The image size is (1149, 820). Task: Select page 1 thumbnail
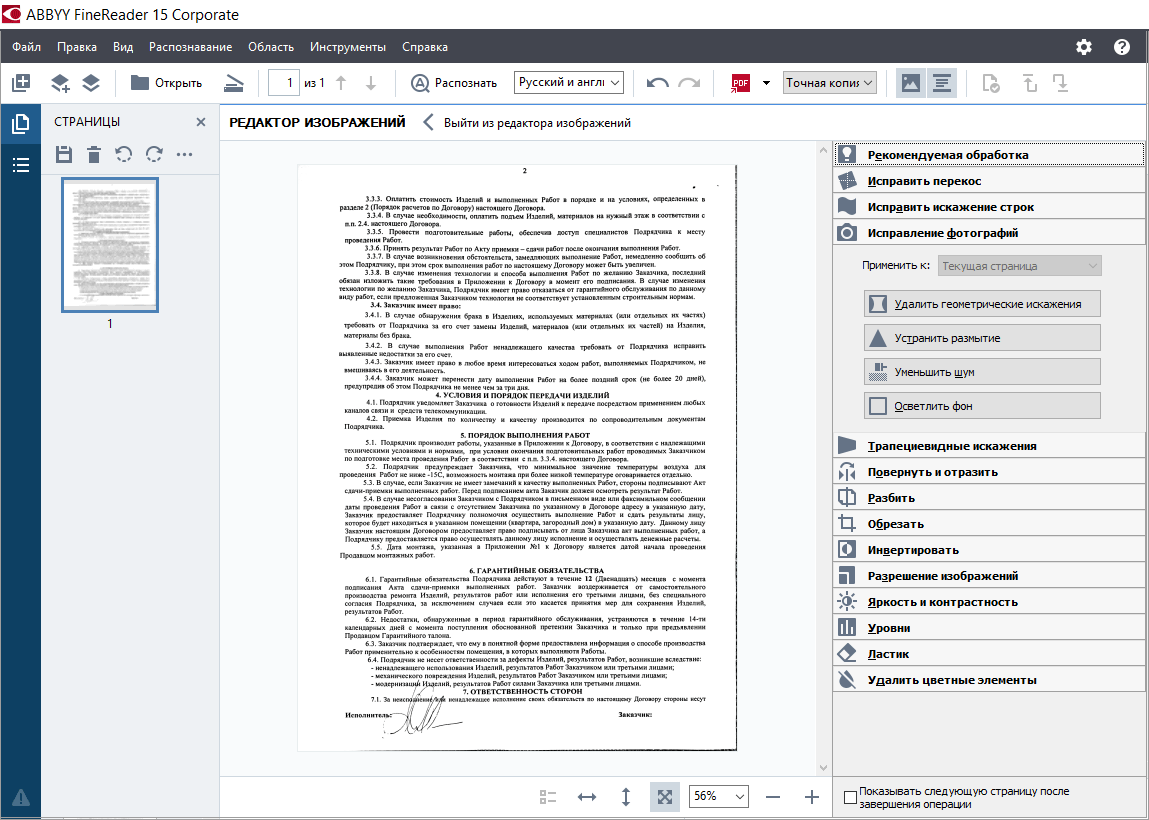coord(110,245)
